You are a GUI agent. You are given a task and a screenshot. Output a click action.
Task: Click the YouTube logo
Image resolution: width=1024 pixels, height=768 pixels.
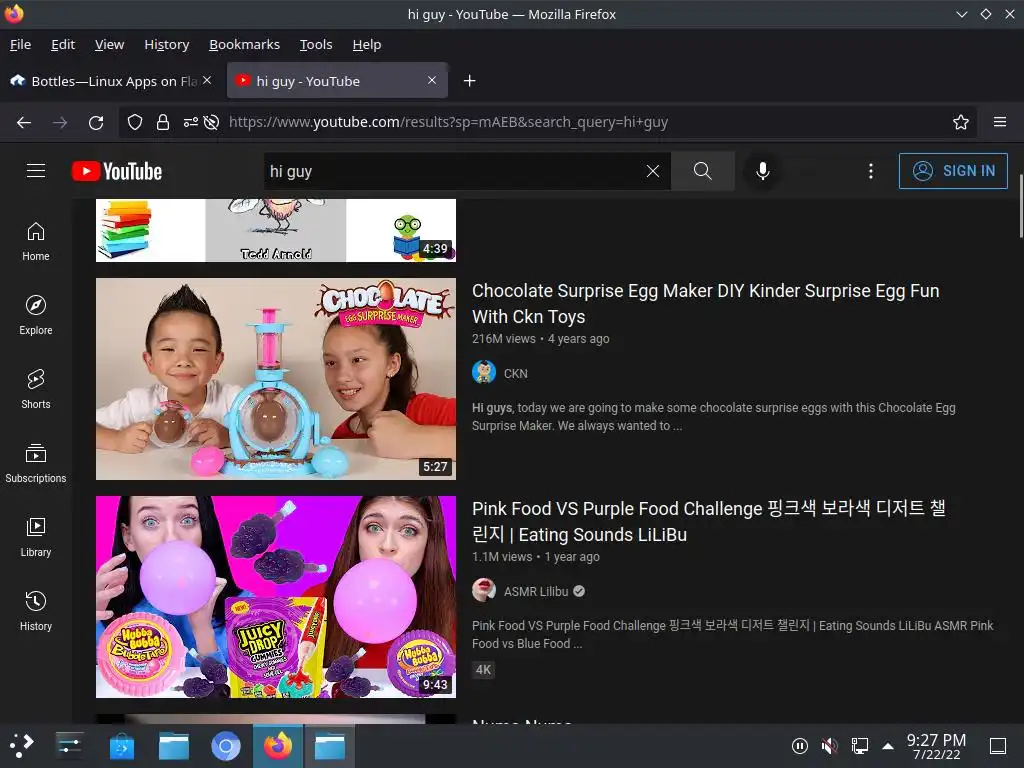(x=117, y=171)
